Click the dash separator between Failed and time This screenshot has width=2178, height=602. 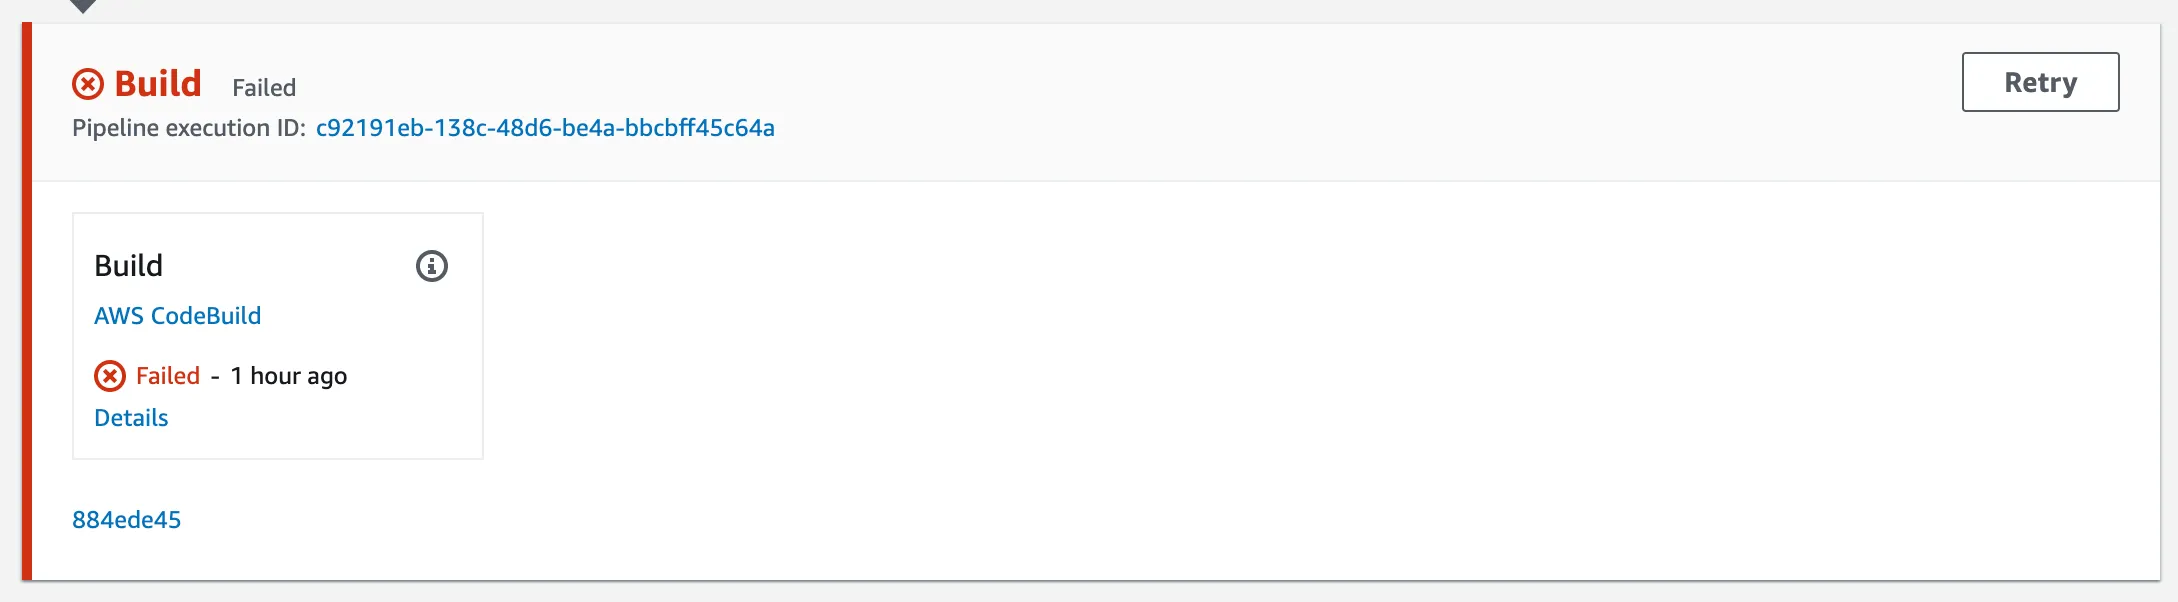215,377
